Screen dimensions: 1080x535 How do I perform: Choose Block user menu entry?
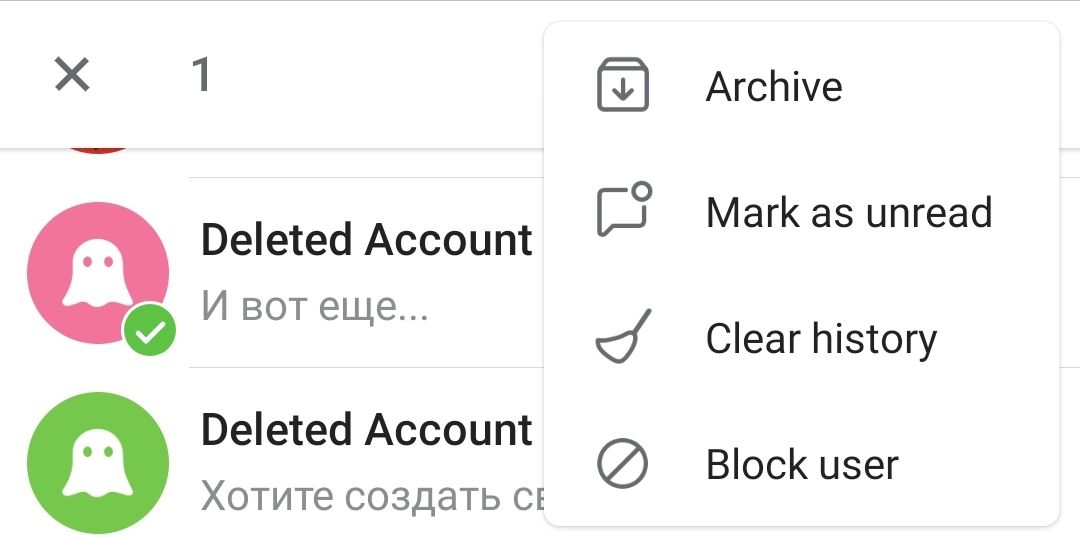pos(801,464)
